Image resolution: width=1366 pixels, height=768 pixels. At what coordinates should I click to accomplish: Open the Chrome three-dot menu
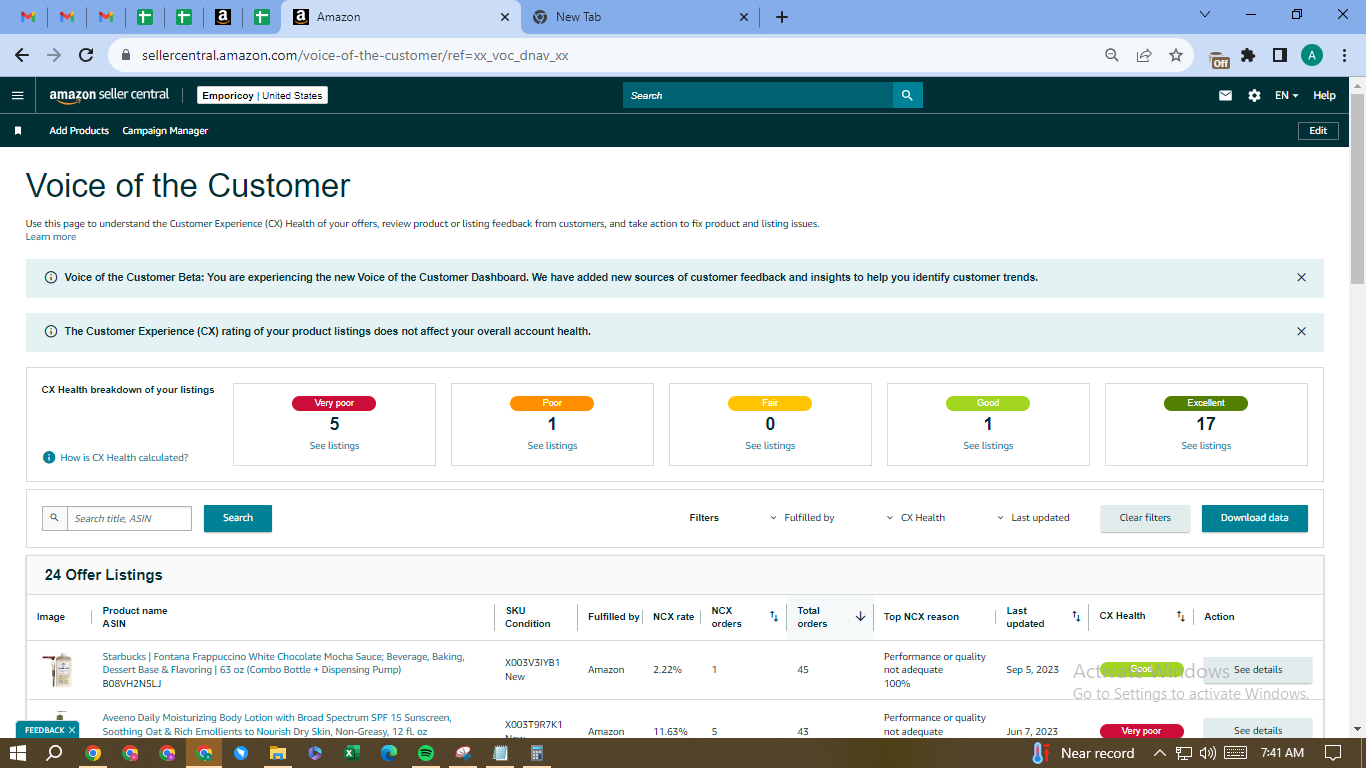(x=1343, y=55)
